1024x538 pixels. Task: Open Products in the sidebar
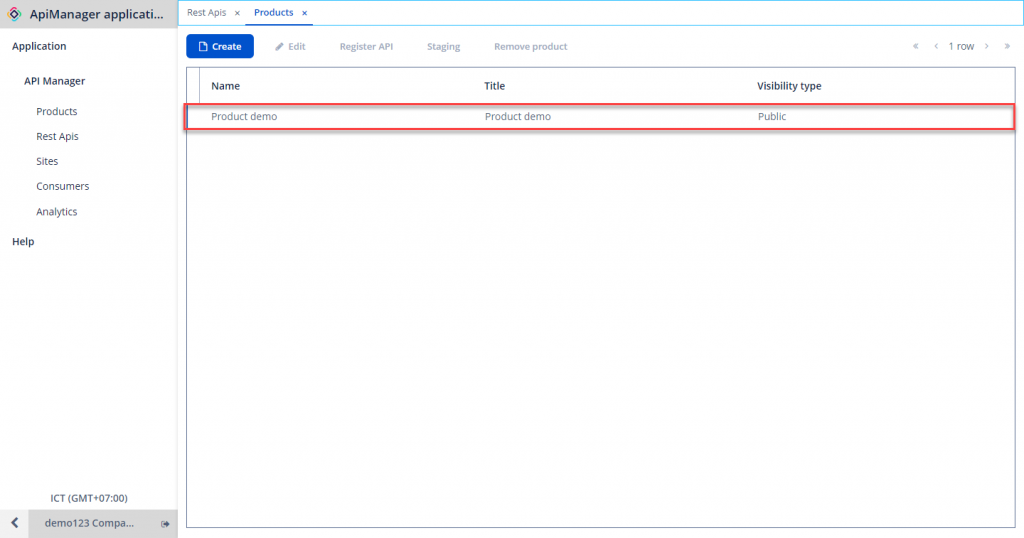point(57,112)
